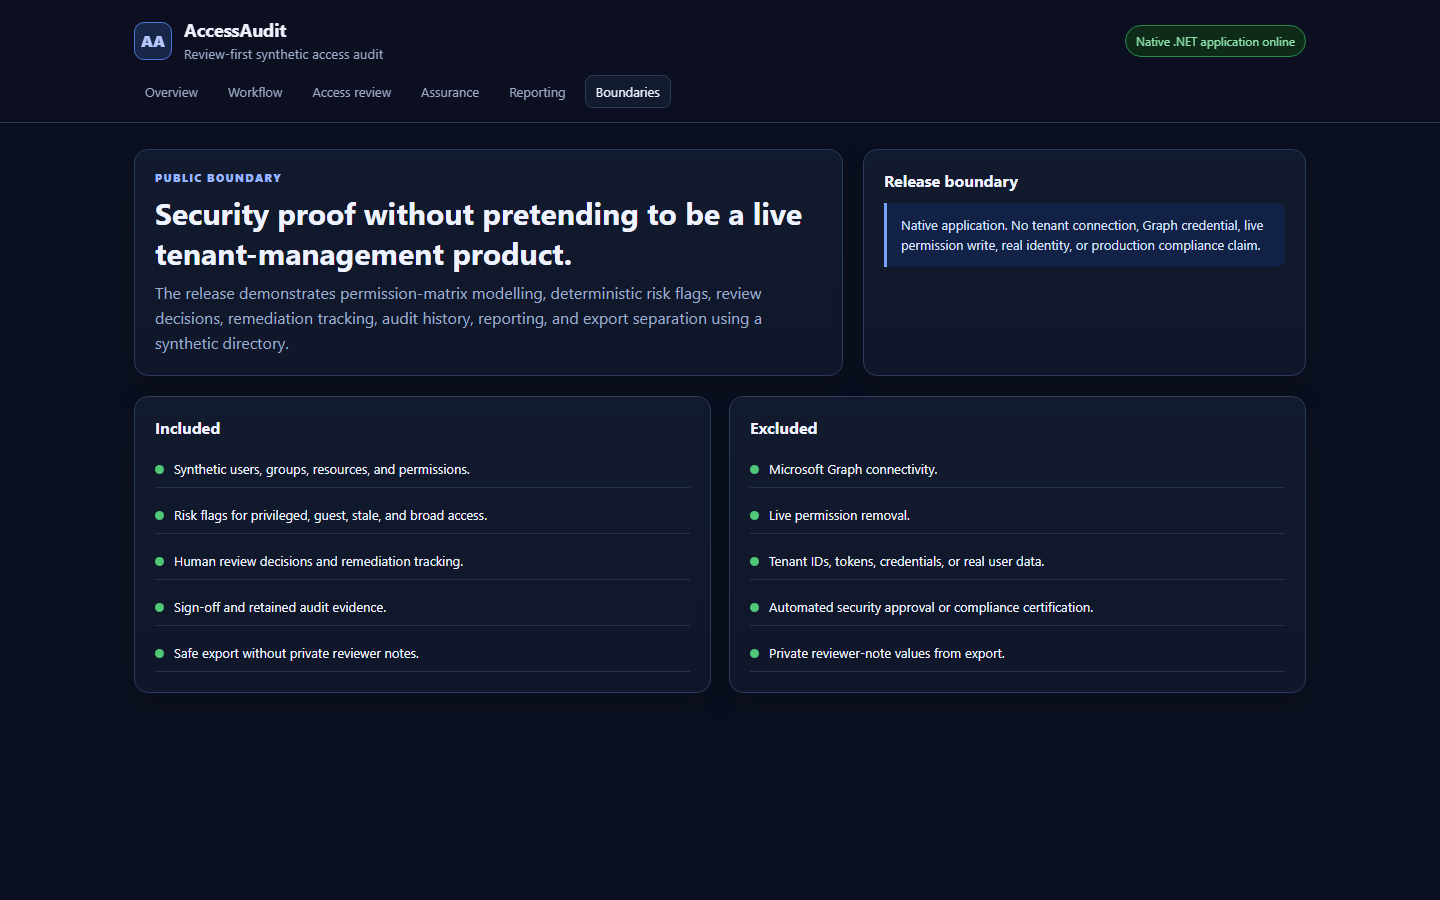Click green bullet beside 'Human review decisions'
Screen dimensions: 1440x900
click(159, 561)
